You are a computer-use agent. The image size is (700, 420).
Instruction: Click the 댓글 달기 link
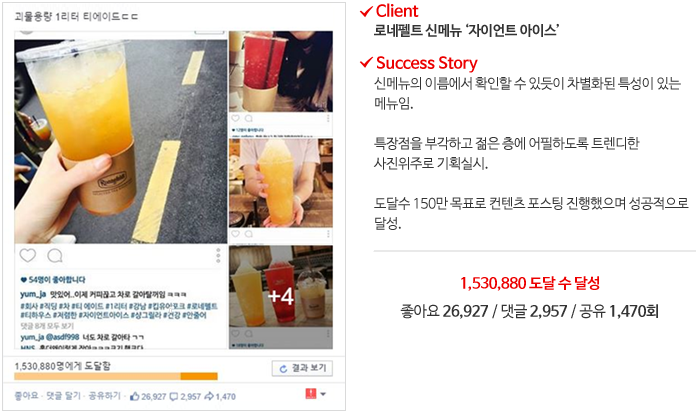click(x=64, y=396)
